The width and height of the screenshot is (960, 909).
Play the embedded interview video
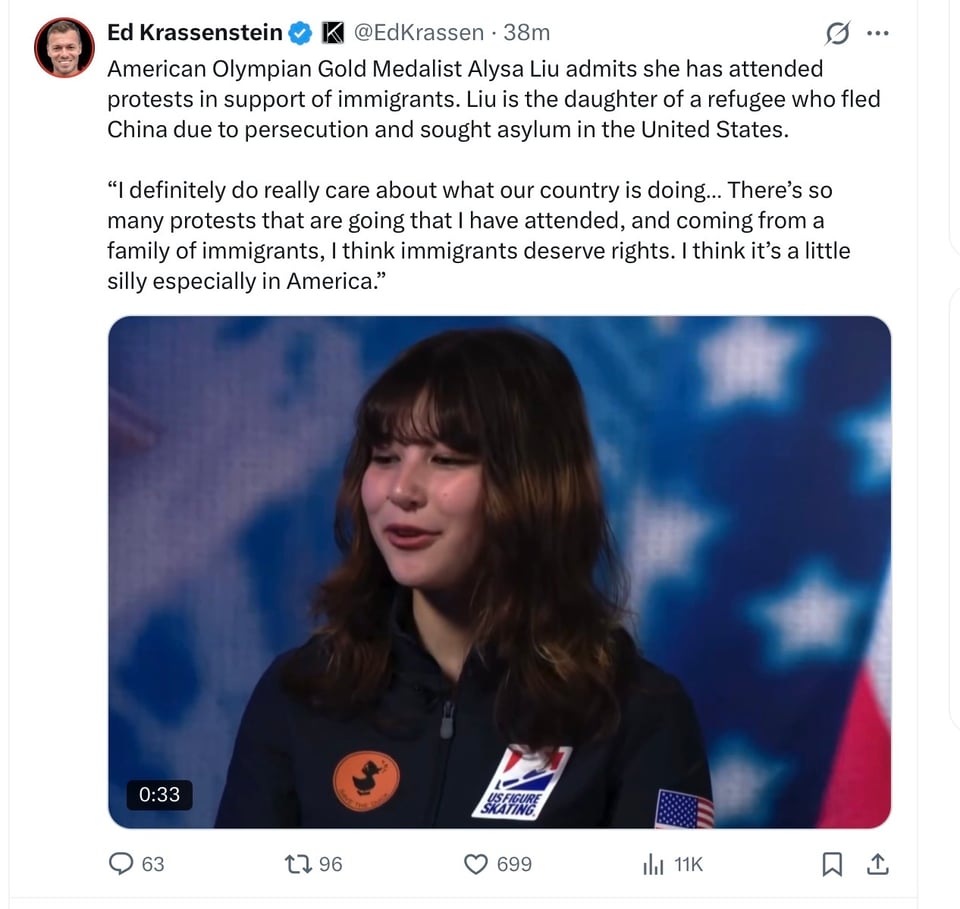499,572
